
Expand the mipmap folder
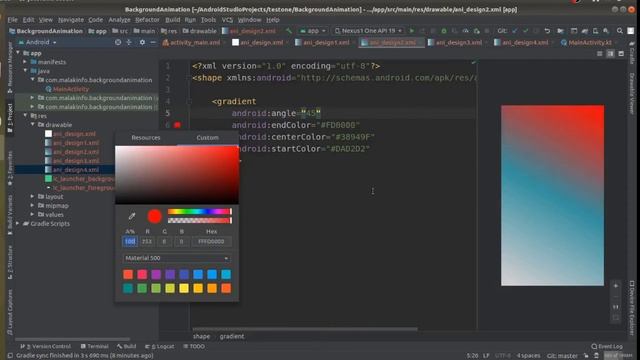[x=33, y=206]
